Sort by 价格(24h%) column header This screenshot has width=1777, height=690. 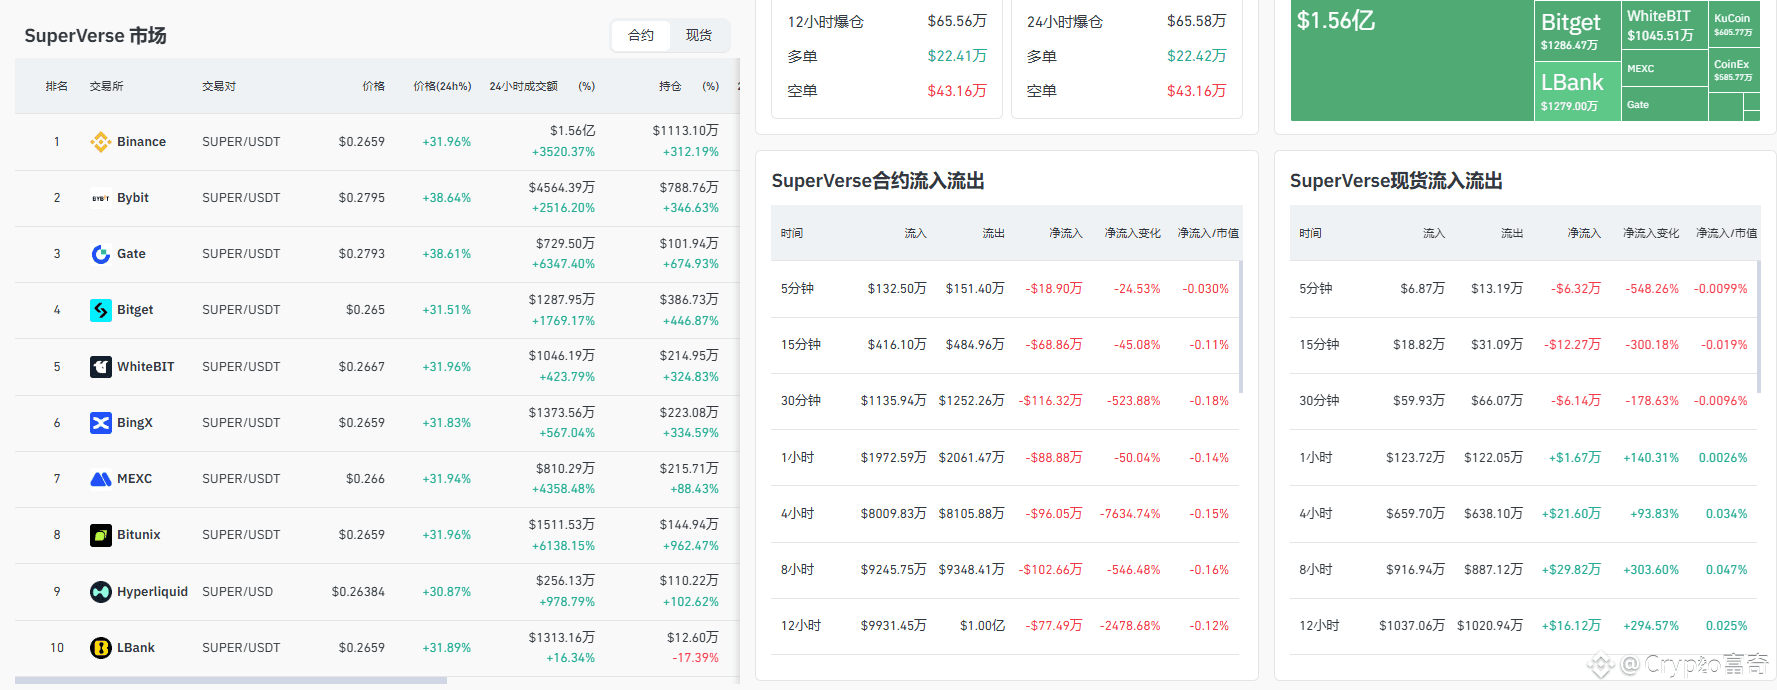pos(442,86)
